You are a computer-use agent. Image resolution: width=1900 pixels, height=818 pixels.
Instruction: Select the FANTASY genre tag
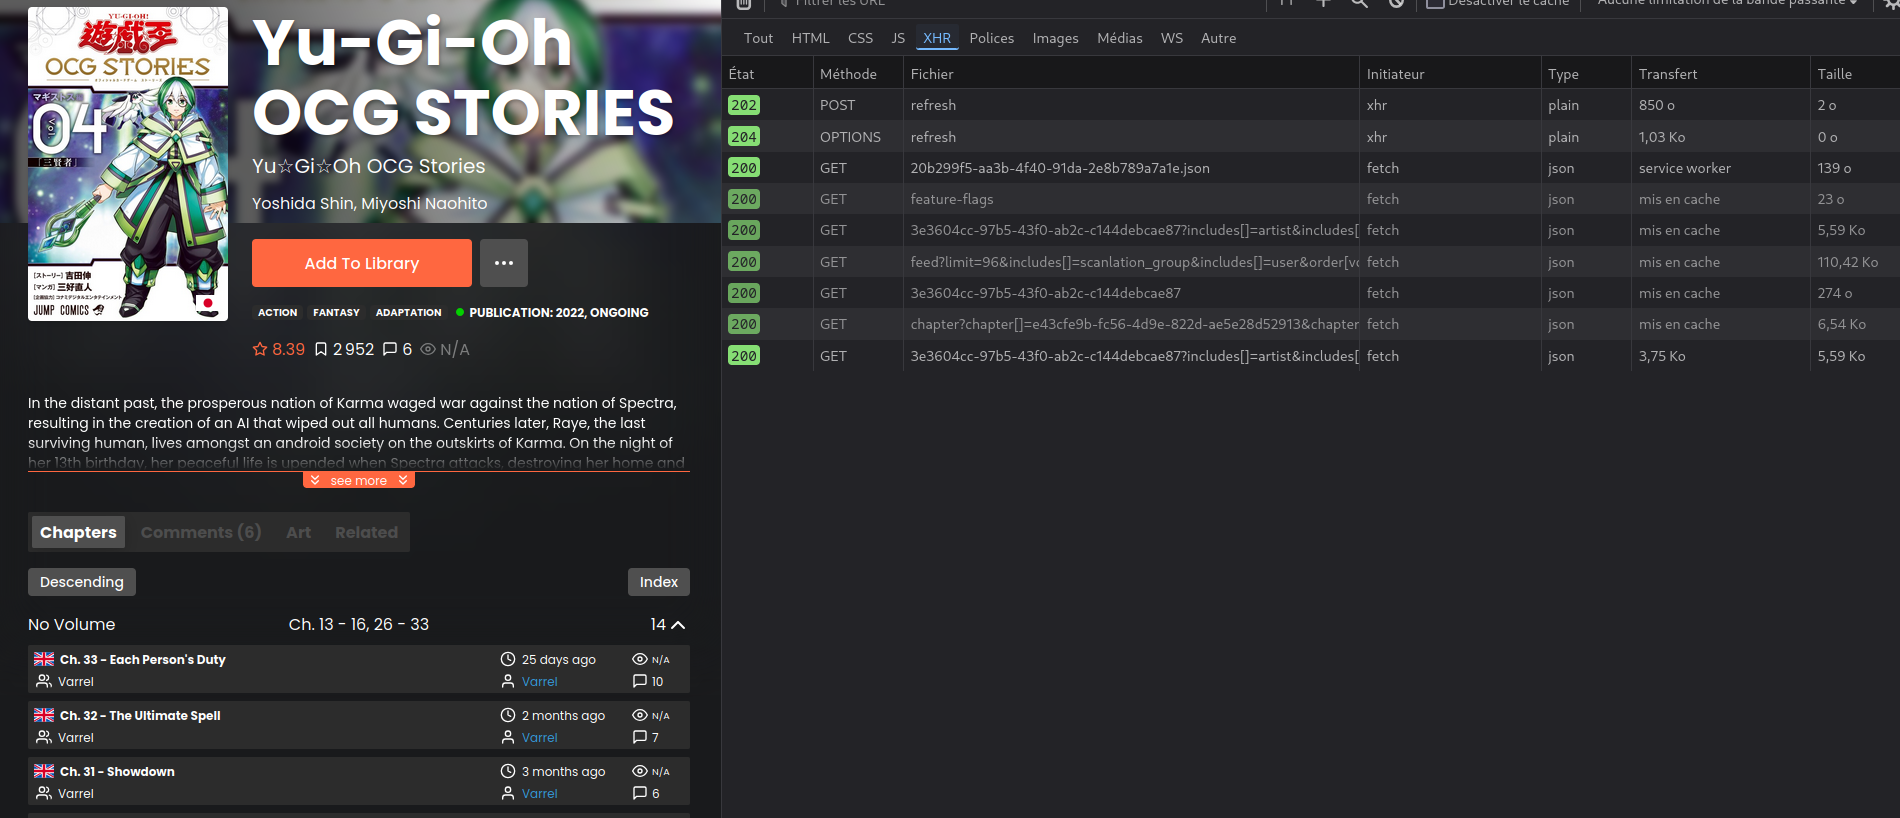point(336,313)
